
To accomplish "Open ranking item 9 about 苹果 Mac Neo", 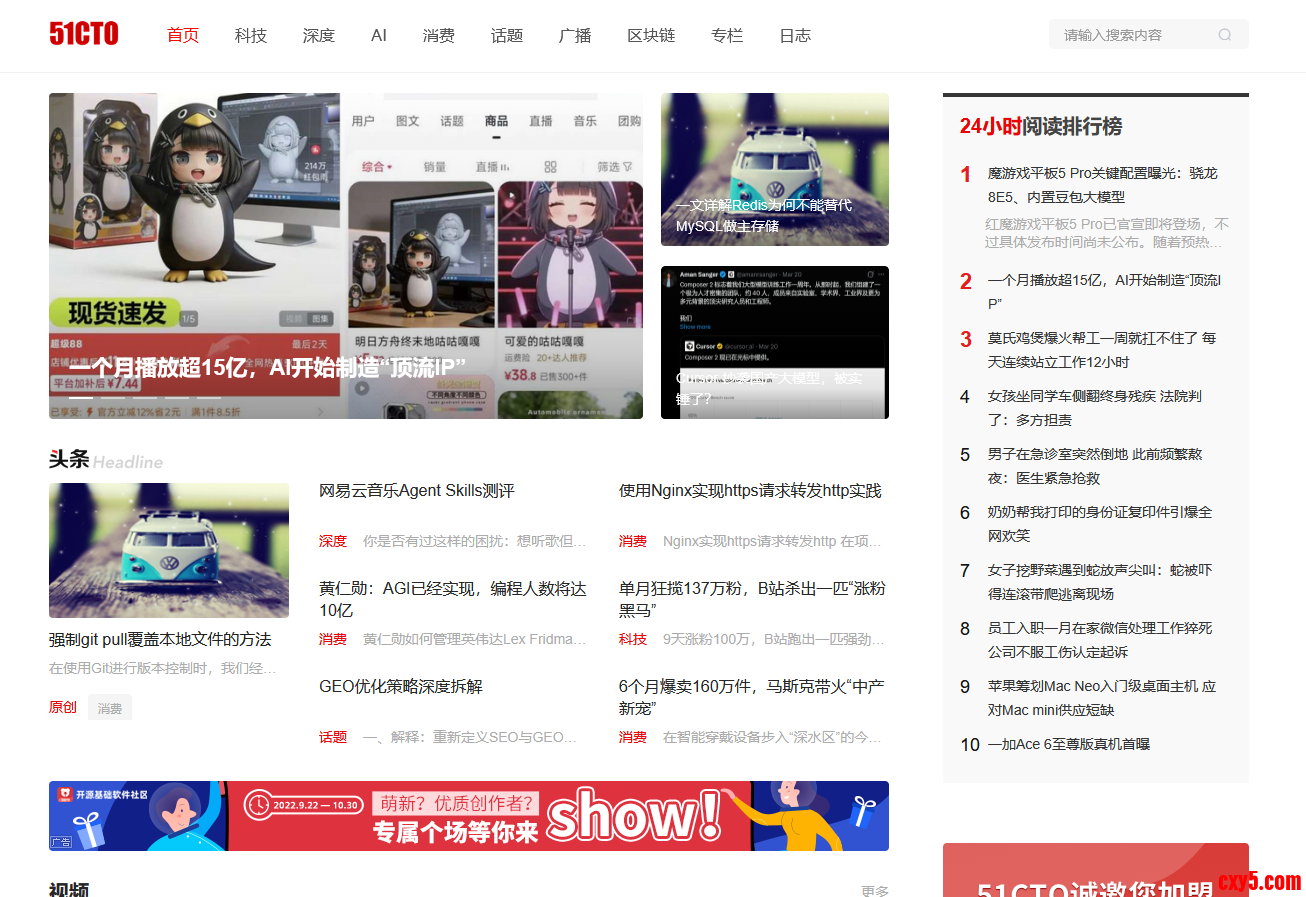I will 1101,698.
